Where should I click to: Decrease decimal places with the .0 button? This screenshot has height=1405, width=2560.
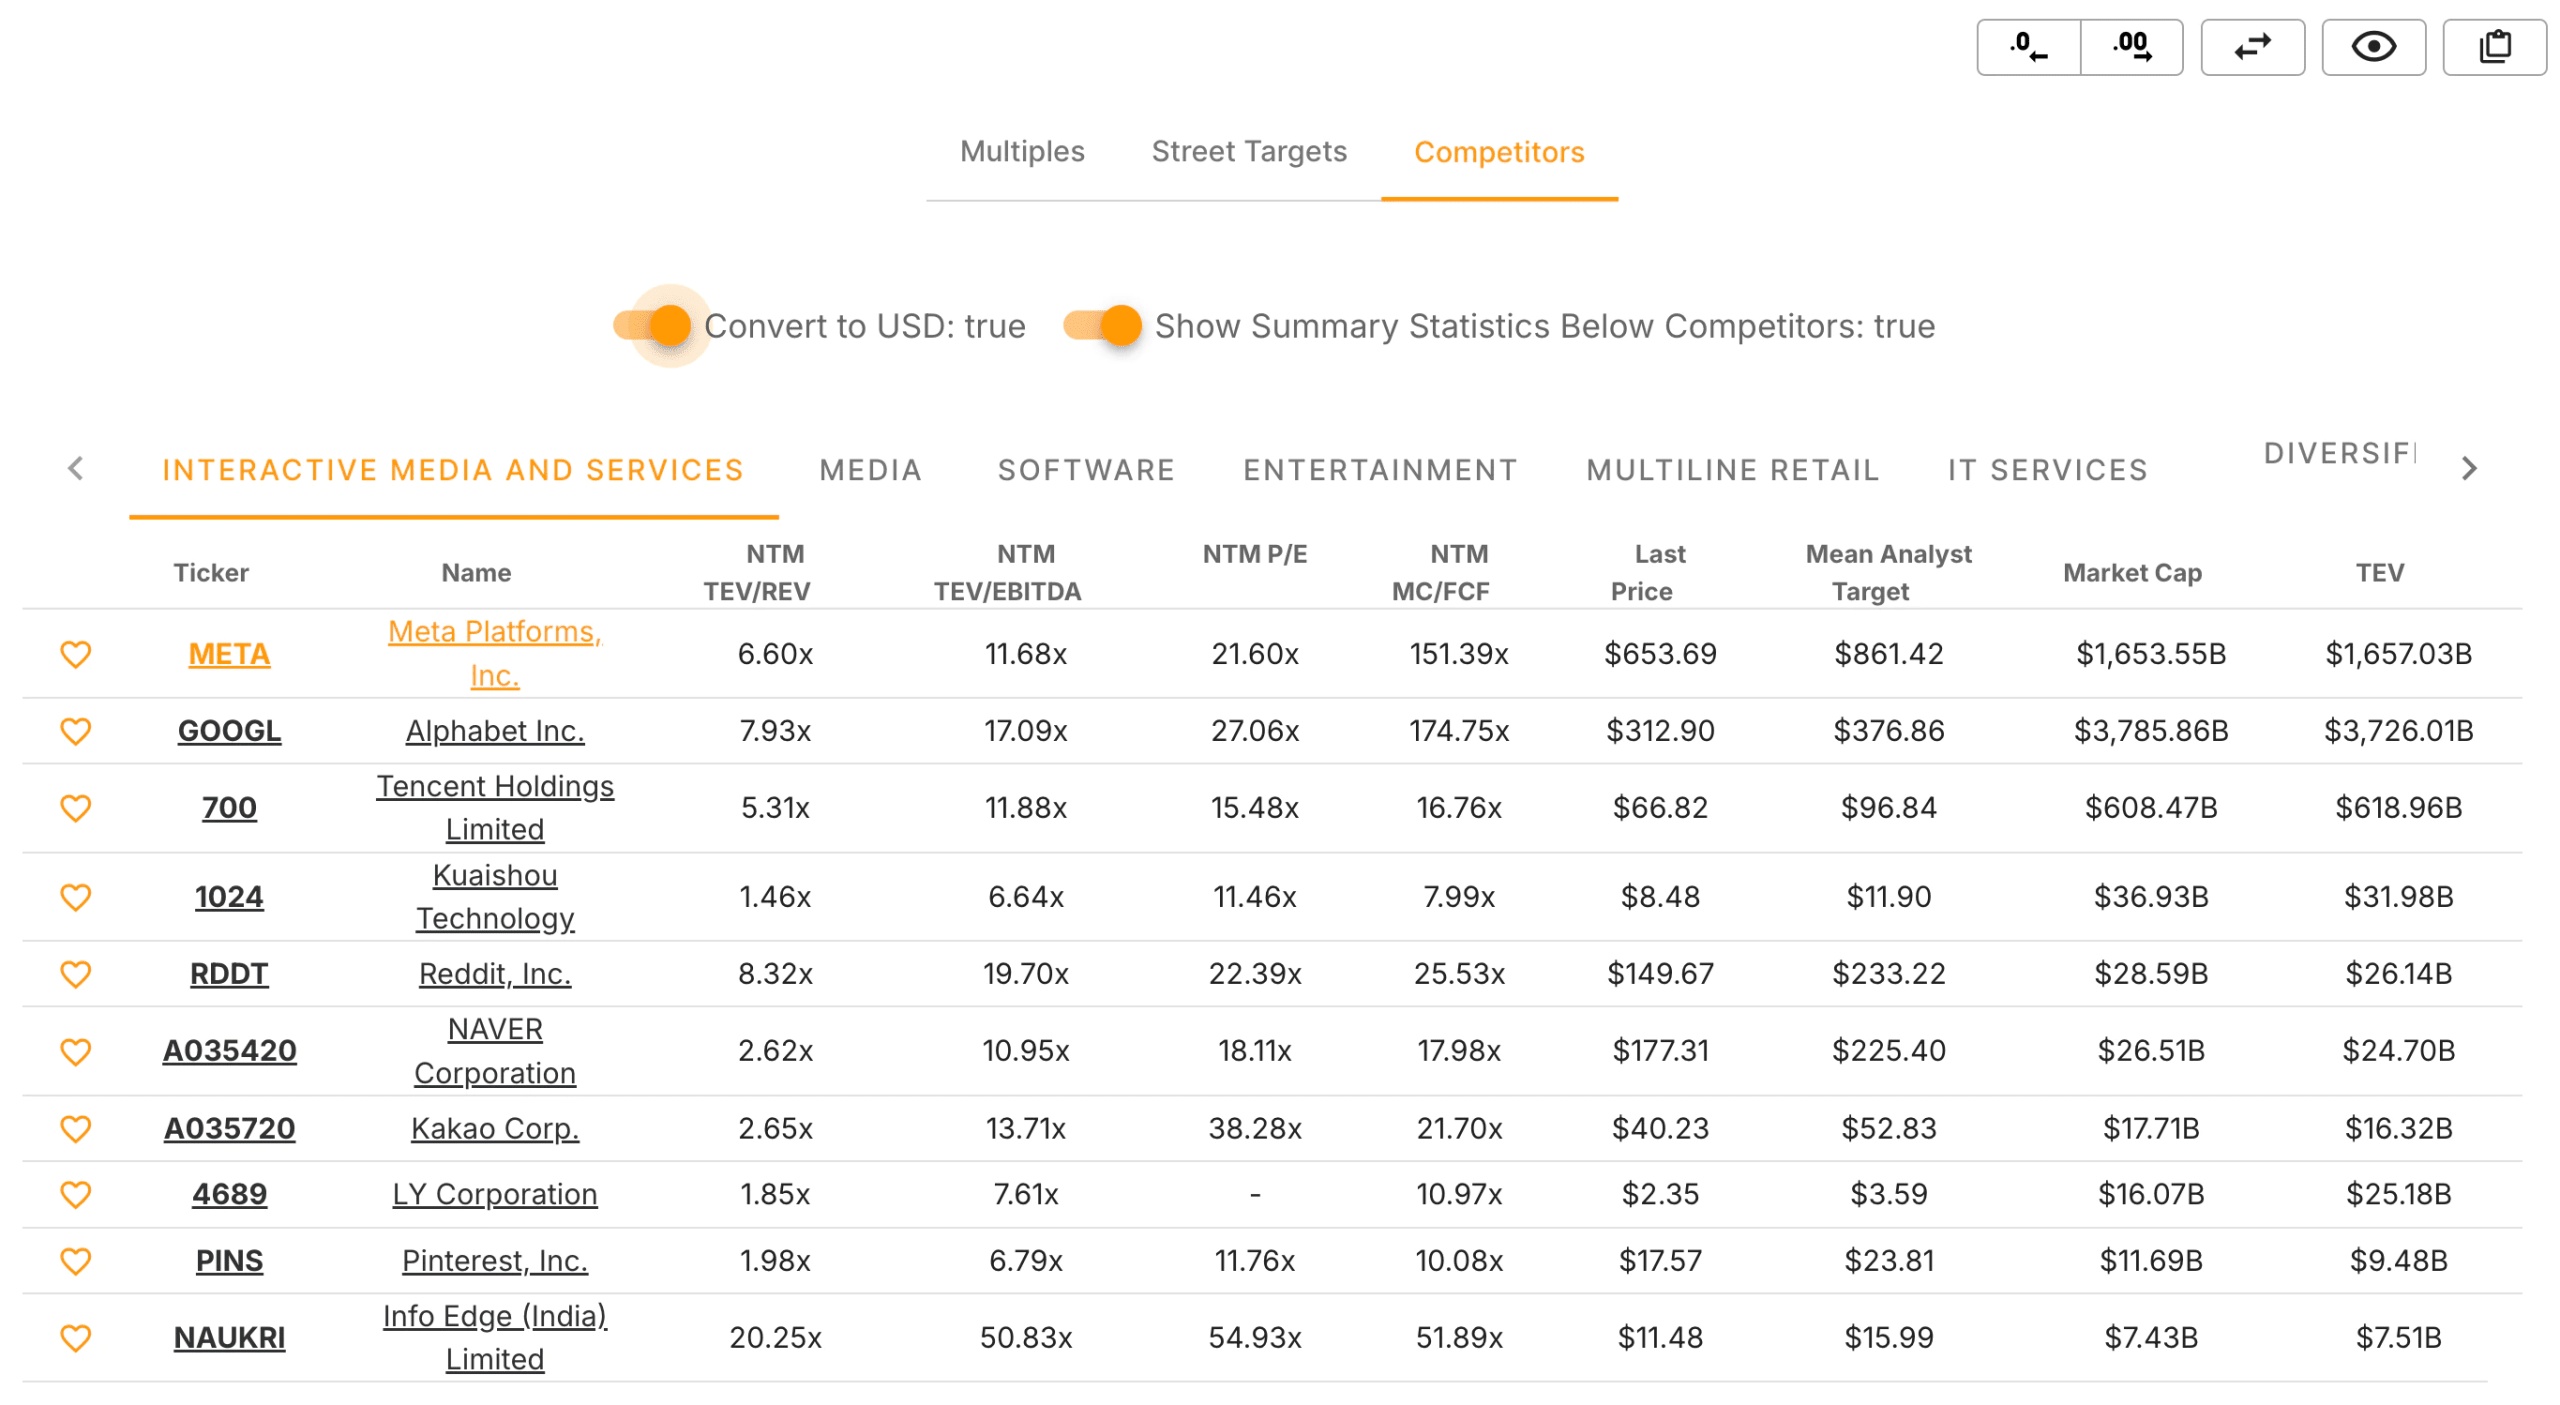[2027, 46]
